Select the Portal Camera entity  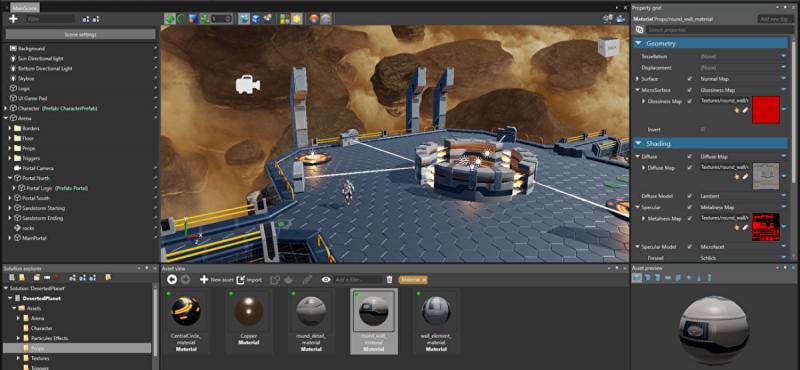coord(38,168)
